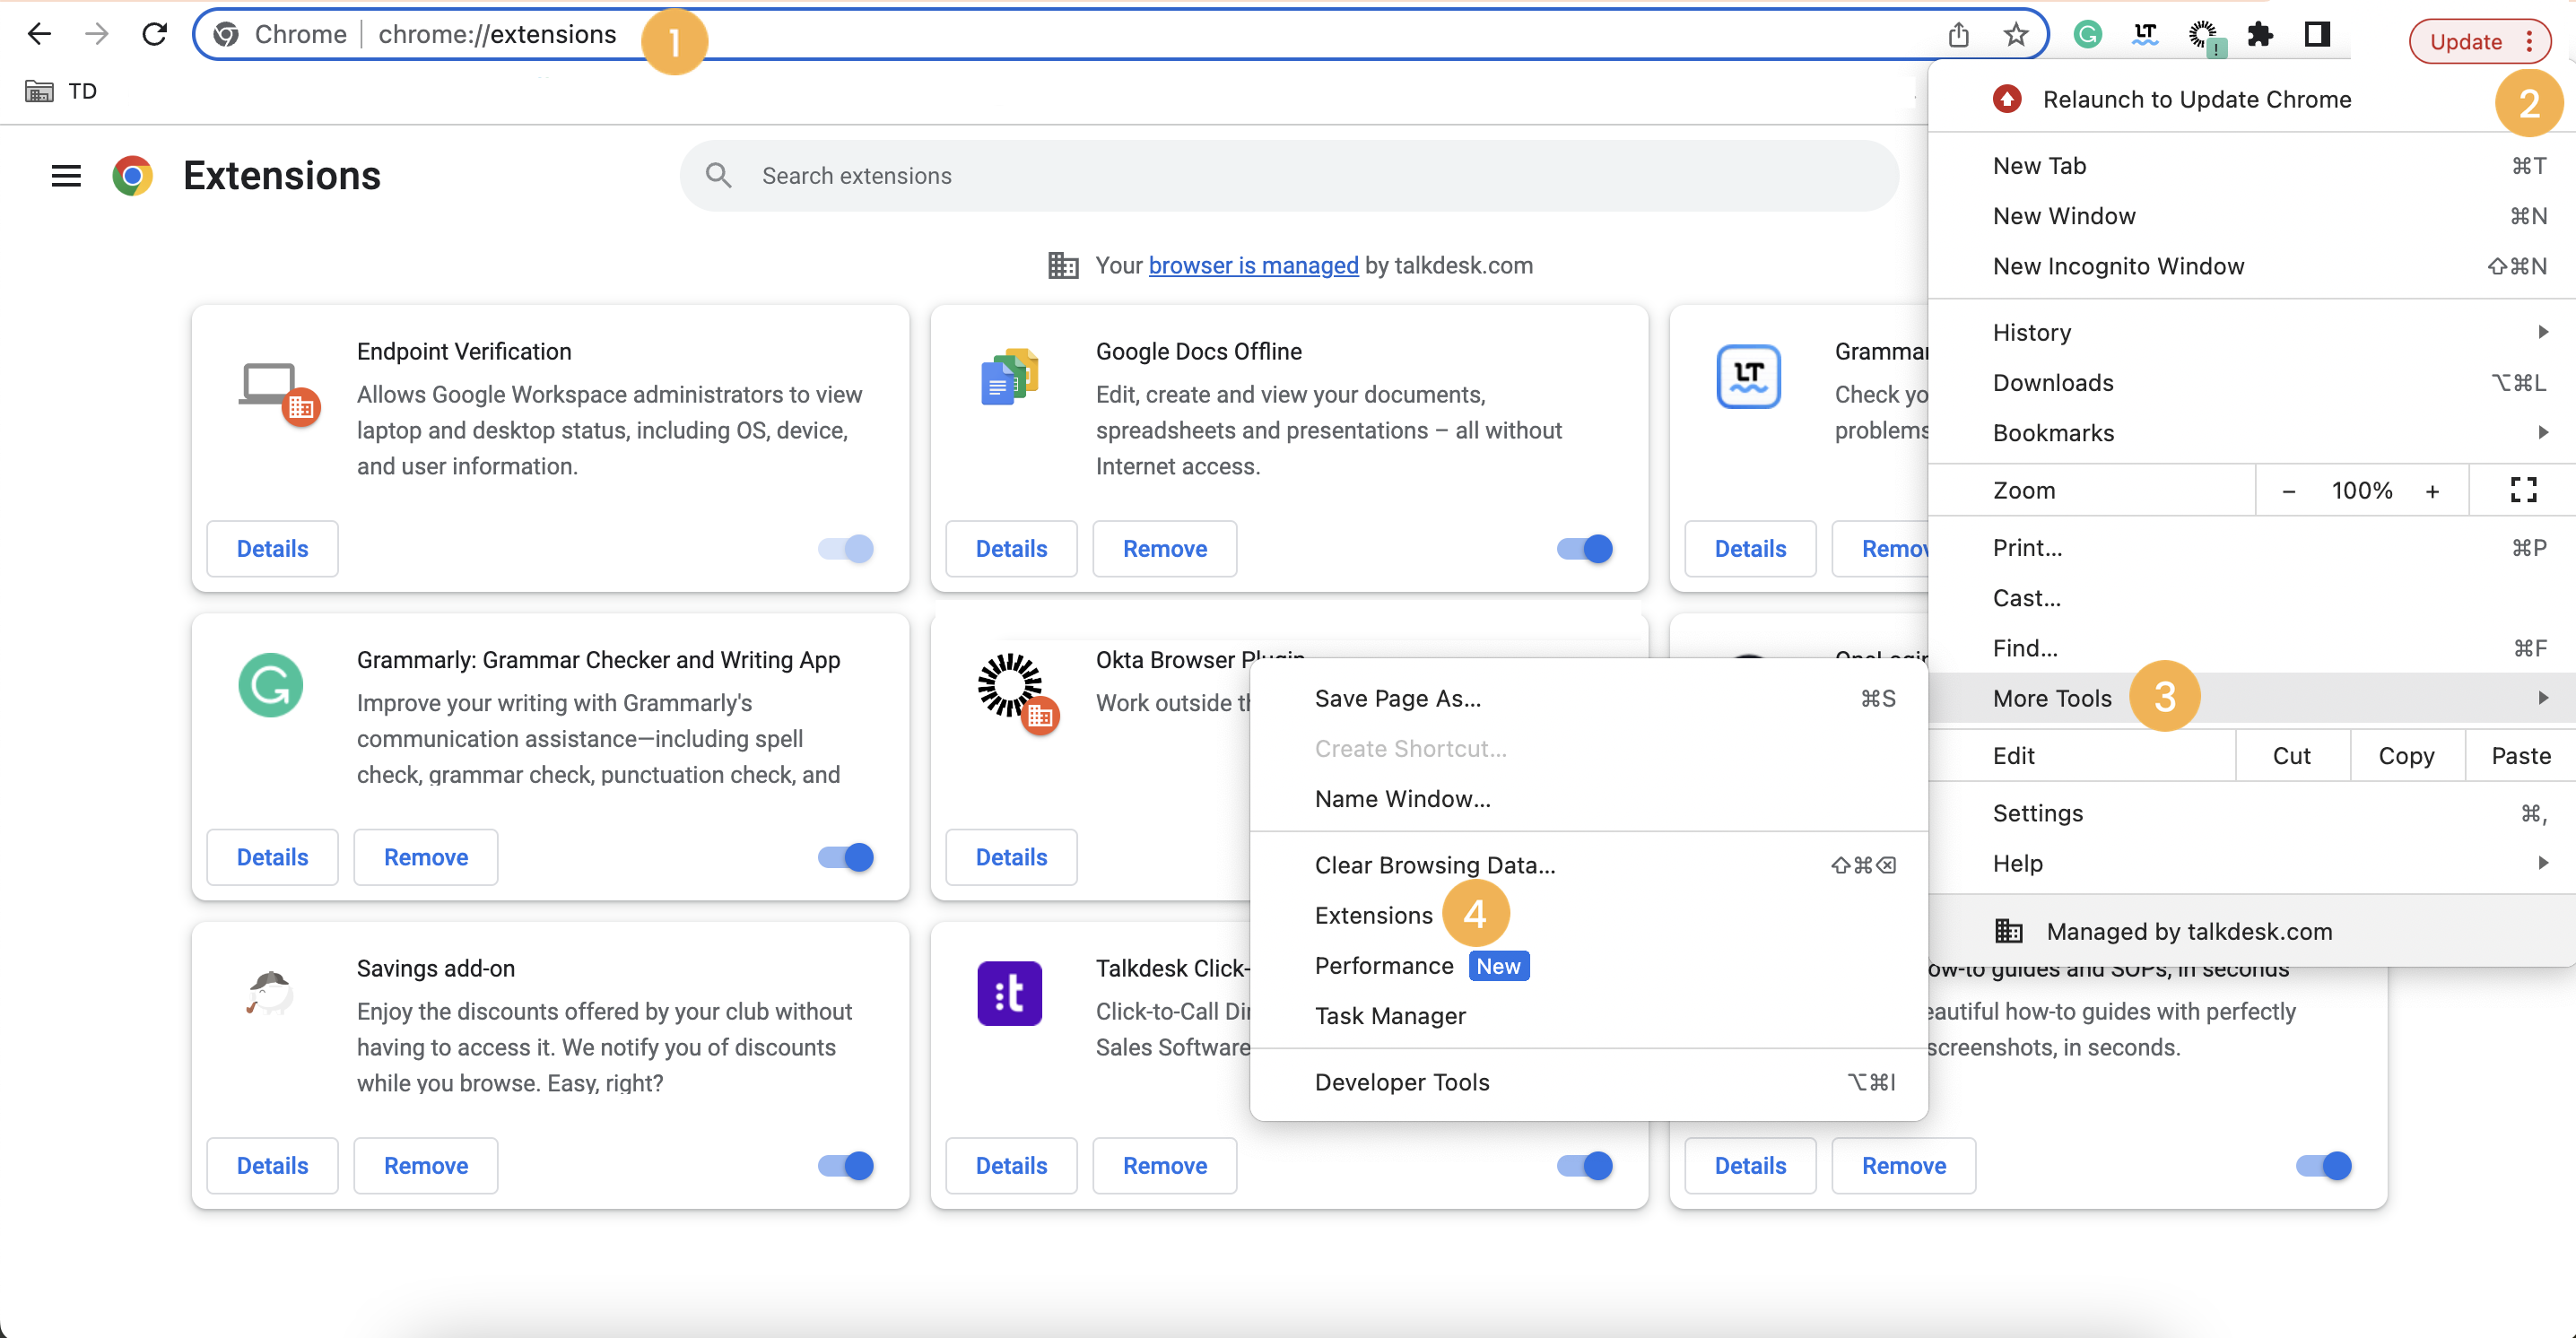Select Extensions in More Tools submenu

(1588, 915)
